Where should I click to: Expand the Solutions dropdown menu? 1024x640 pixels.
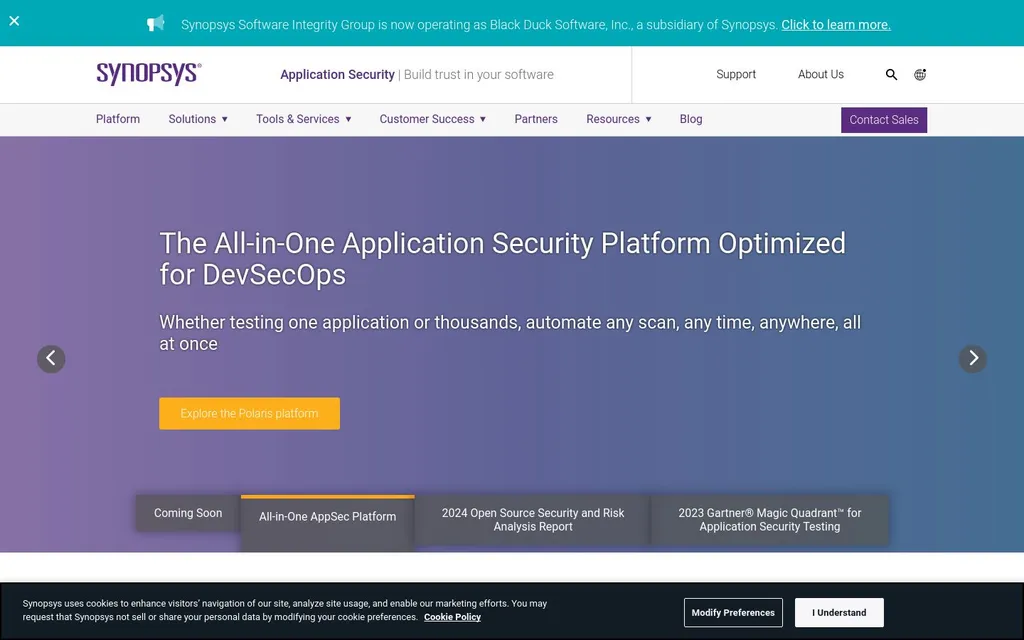point(198,119)
